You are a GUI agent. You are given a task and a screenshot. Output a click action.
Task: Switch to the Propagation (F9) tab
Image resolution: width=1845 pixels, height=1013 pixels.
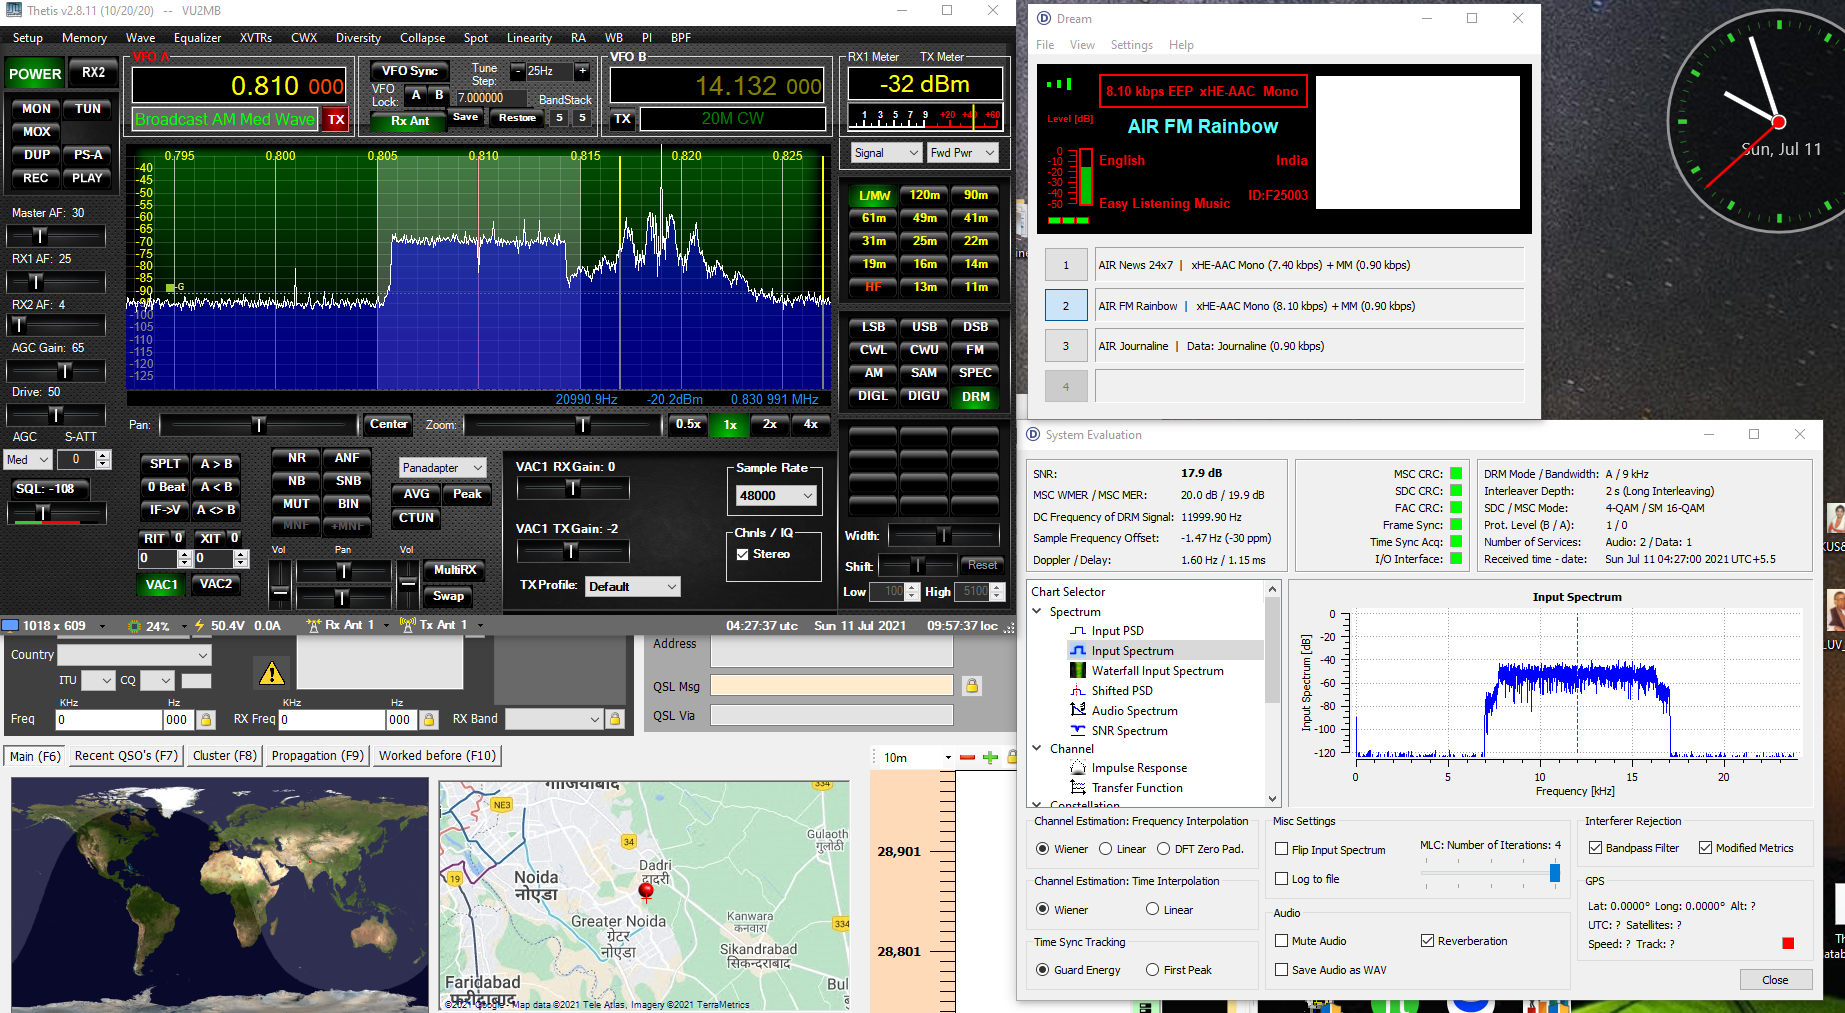(x=317, y=756)
